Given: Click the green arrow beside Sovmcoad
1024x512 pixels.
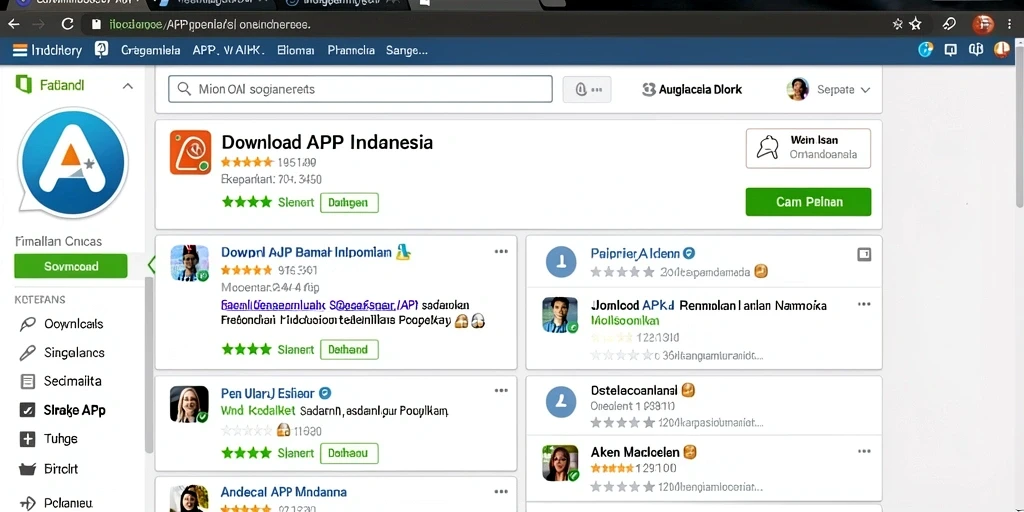Looking at the screenshot, I should point(151,265).
